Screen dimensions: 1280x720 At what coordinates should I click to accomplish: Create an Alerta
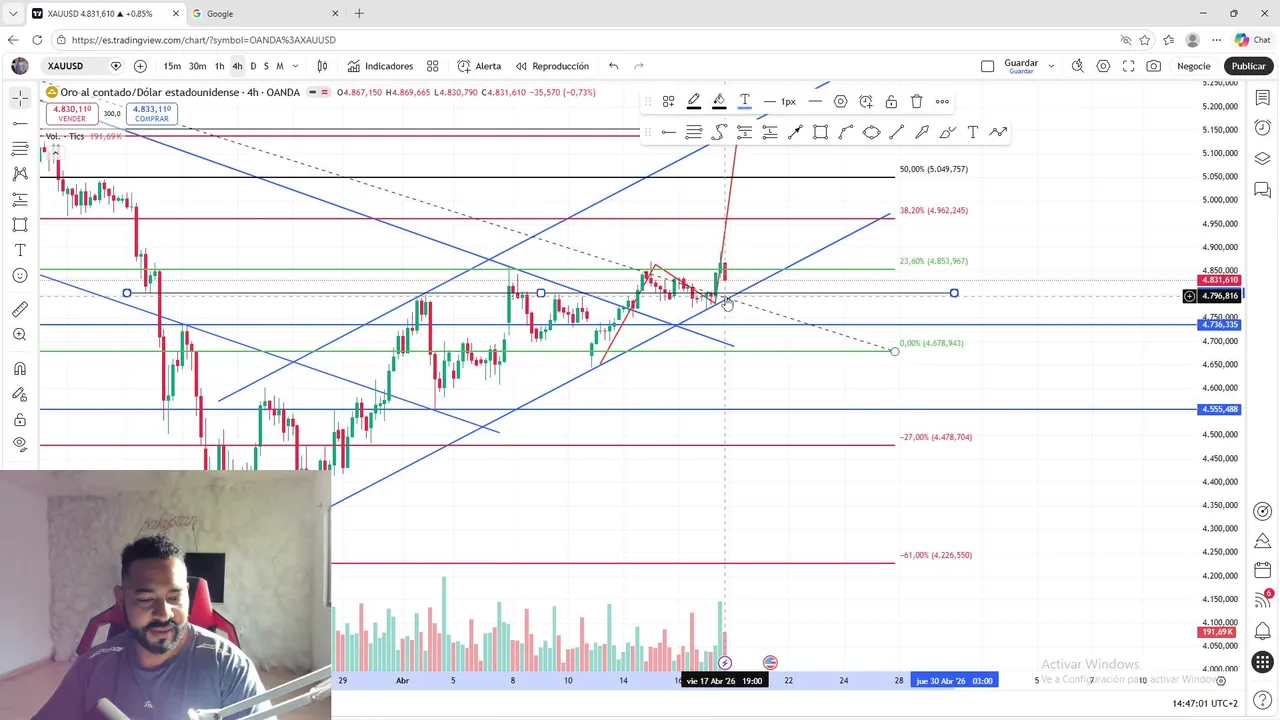[480, 66]
